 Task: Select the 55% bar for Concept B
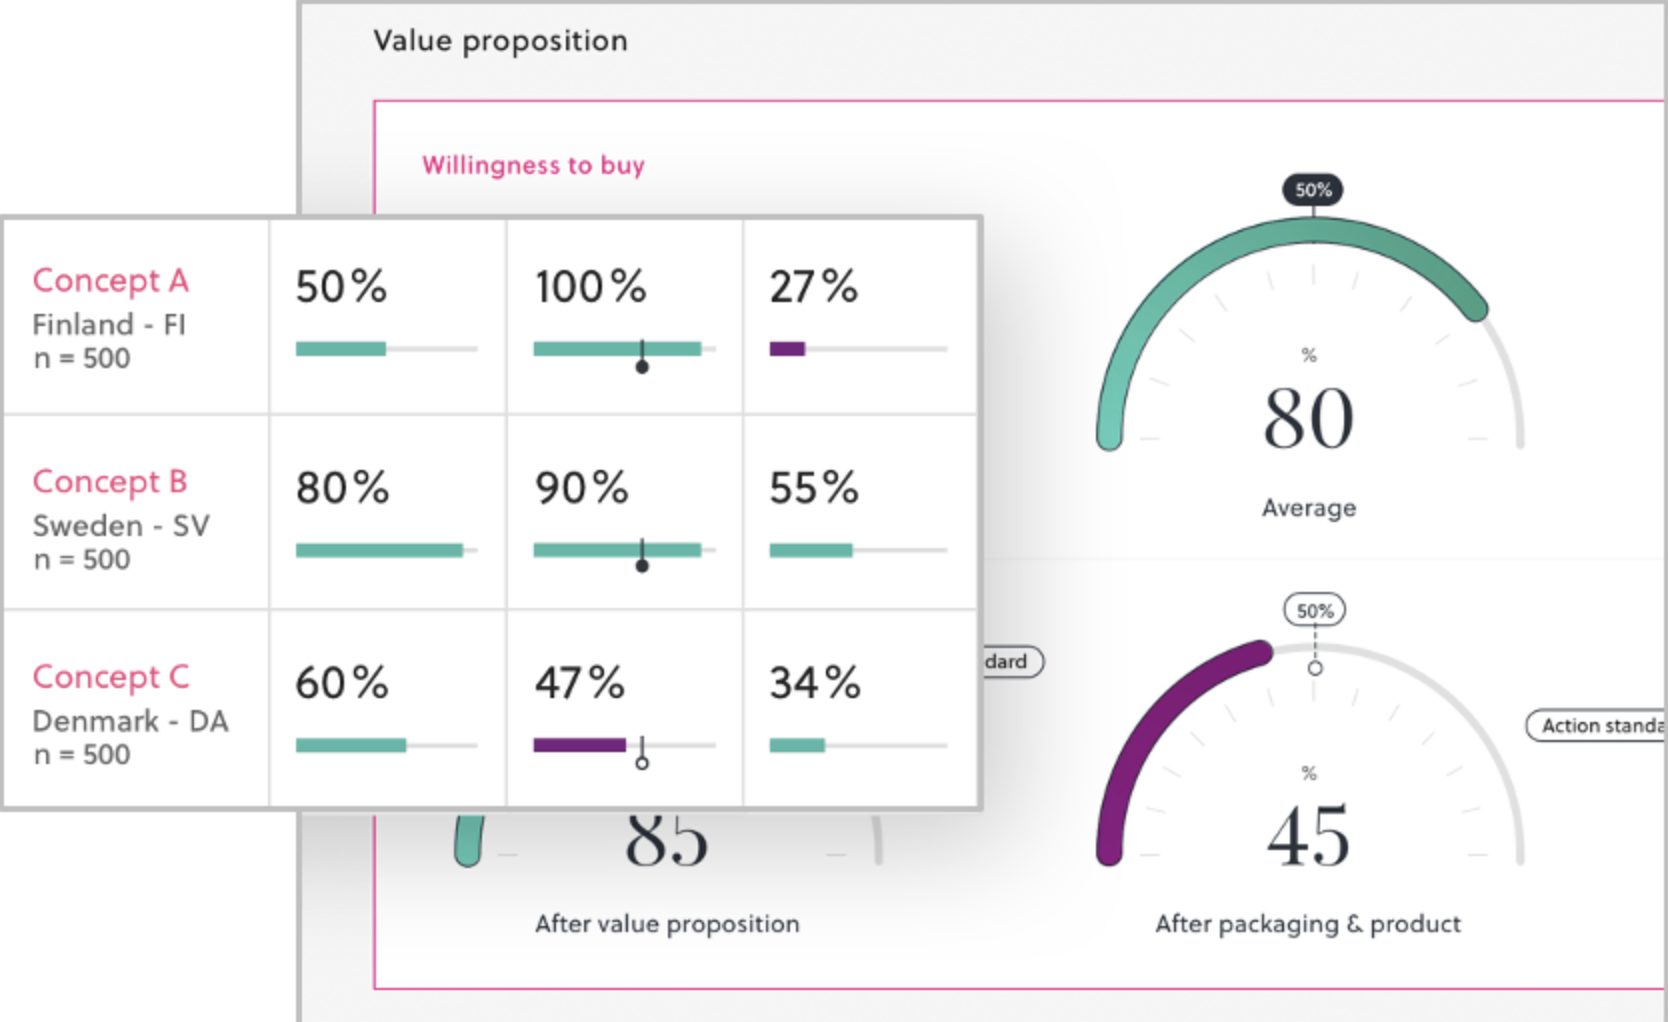click(858, 550)
